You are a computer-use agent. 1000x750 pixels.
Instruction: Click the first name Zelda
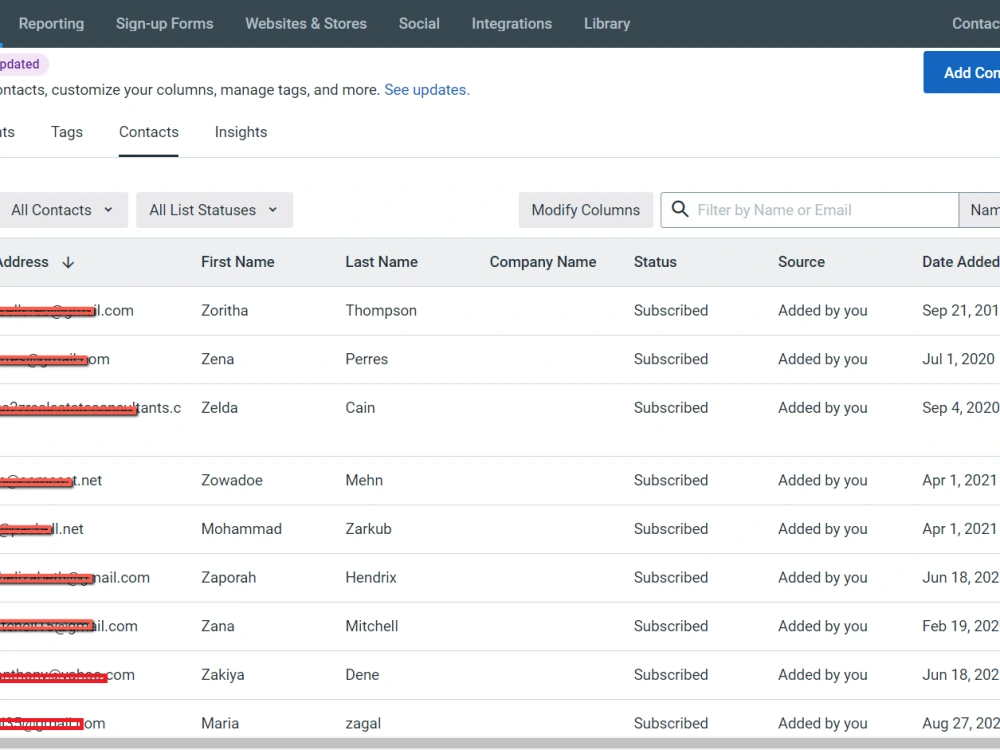(x=219, y=408)
